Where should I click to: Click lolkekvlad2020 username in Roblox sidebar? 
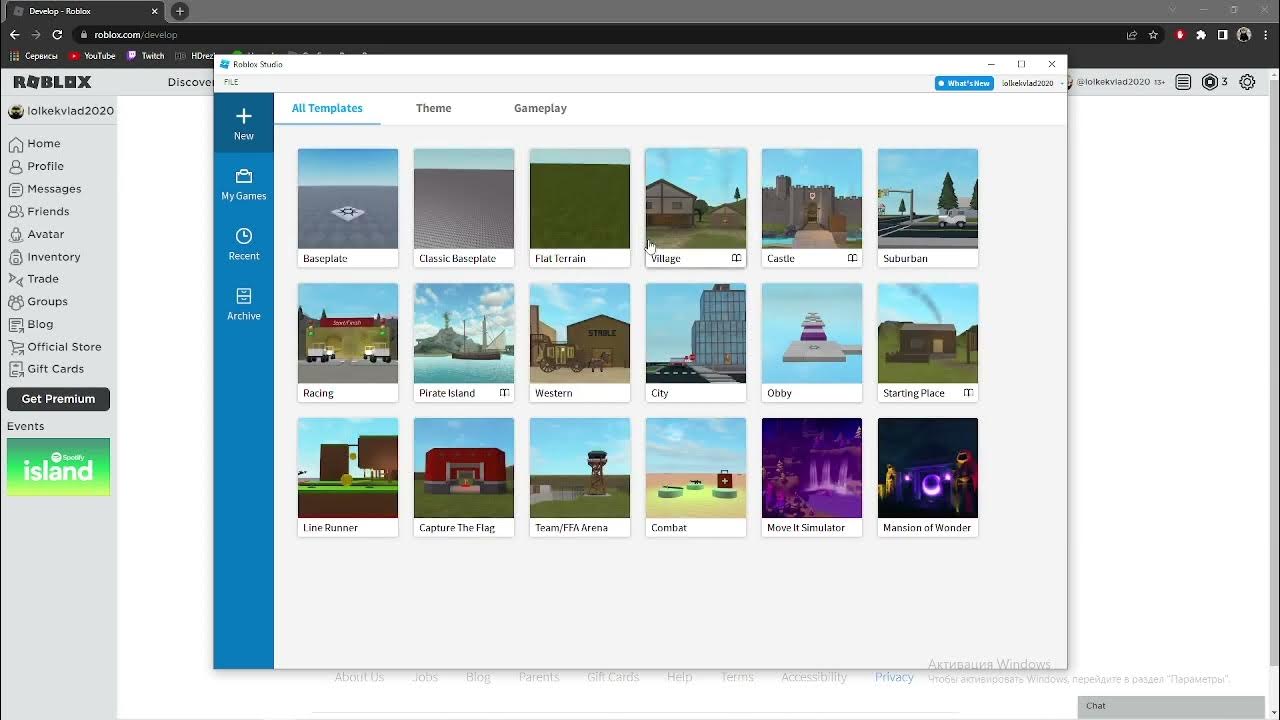pos(70,111)
